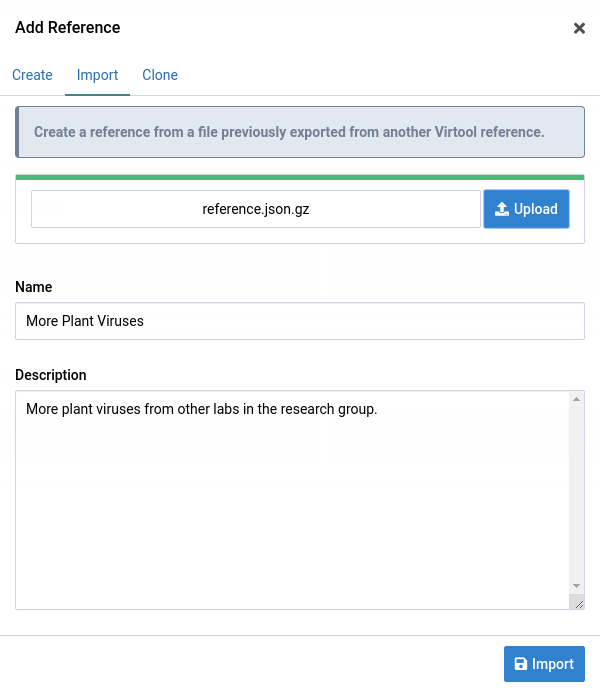Screen dimensions: 600x692
Task: Select the Import tab
Action: pos(97,75)
